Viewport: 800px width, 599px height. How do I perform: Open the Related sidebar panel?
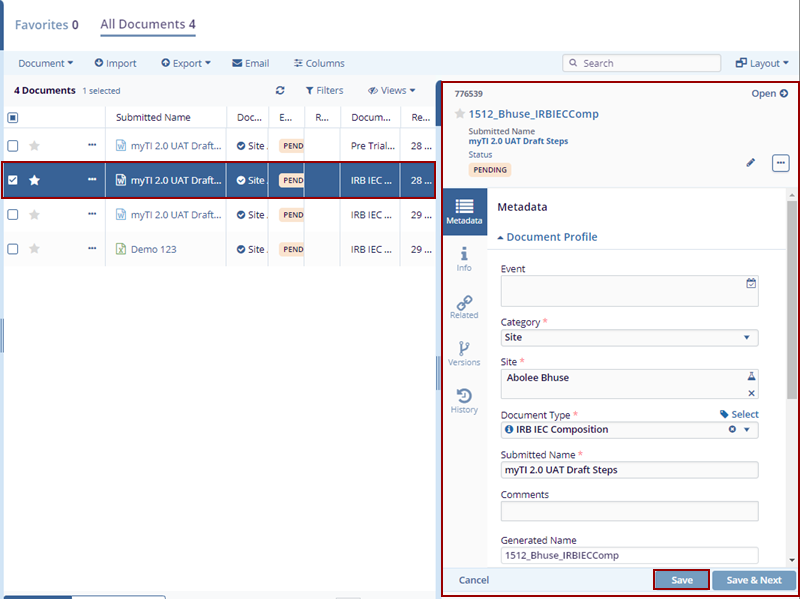464,307
